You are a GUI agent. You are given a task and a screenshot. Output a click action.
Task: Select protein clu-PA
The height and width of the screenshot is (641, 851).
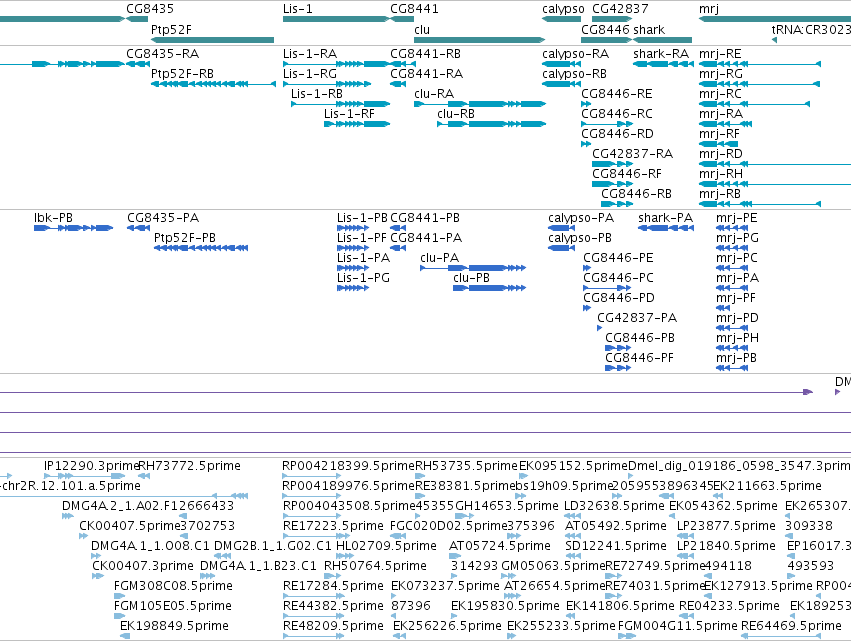(x=440, y=258)
